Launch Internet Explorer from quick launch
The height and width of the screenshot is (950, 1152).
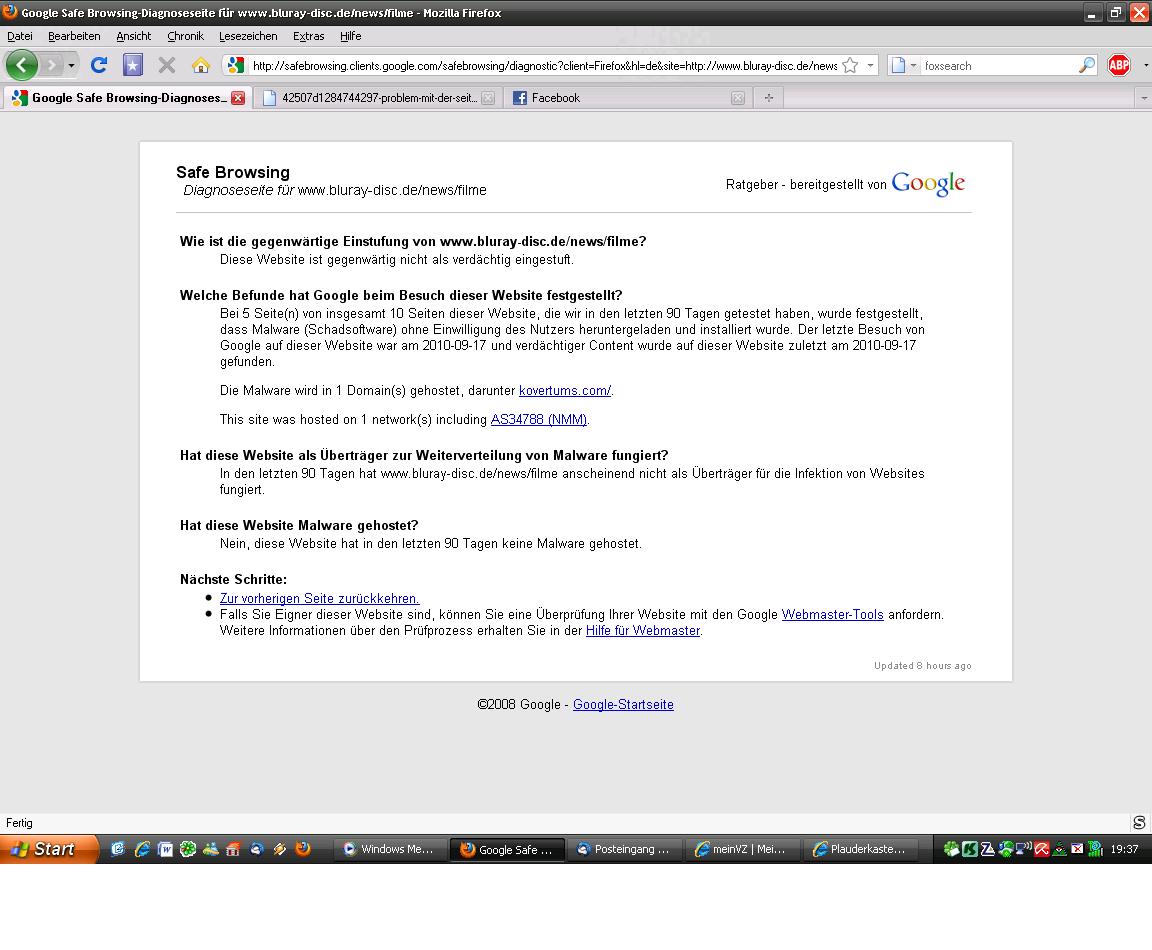142,849
